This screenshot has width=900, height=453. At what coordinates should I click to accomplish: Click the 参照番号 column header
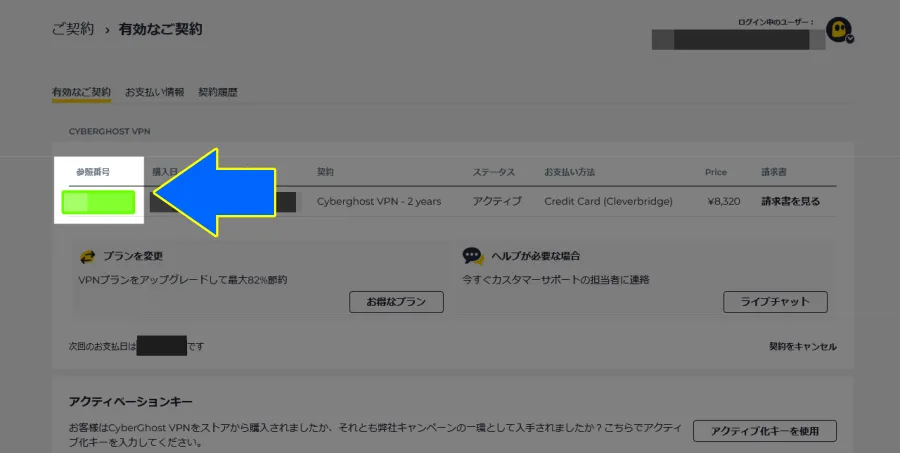point(93,172)
